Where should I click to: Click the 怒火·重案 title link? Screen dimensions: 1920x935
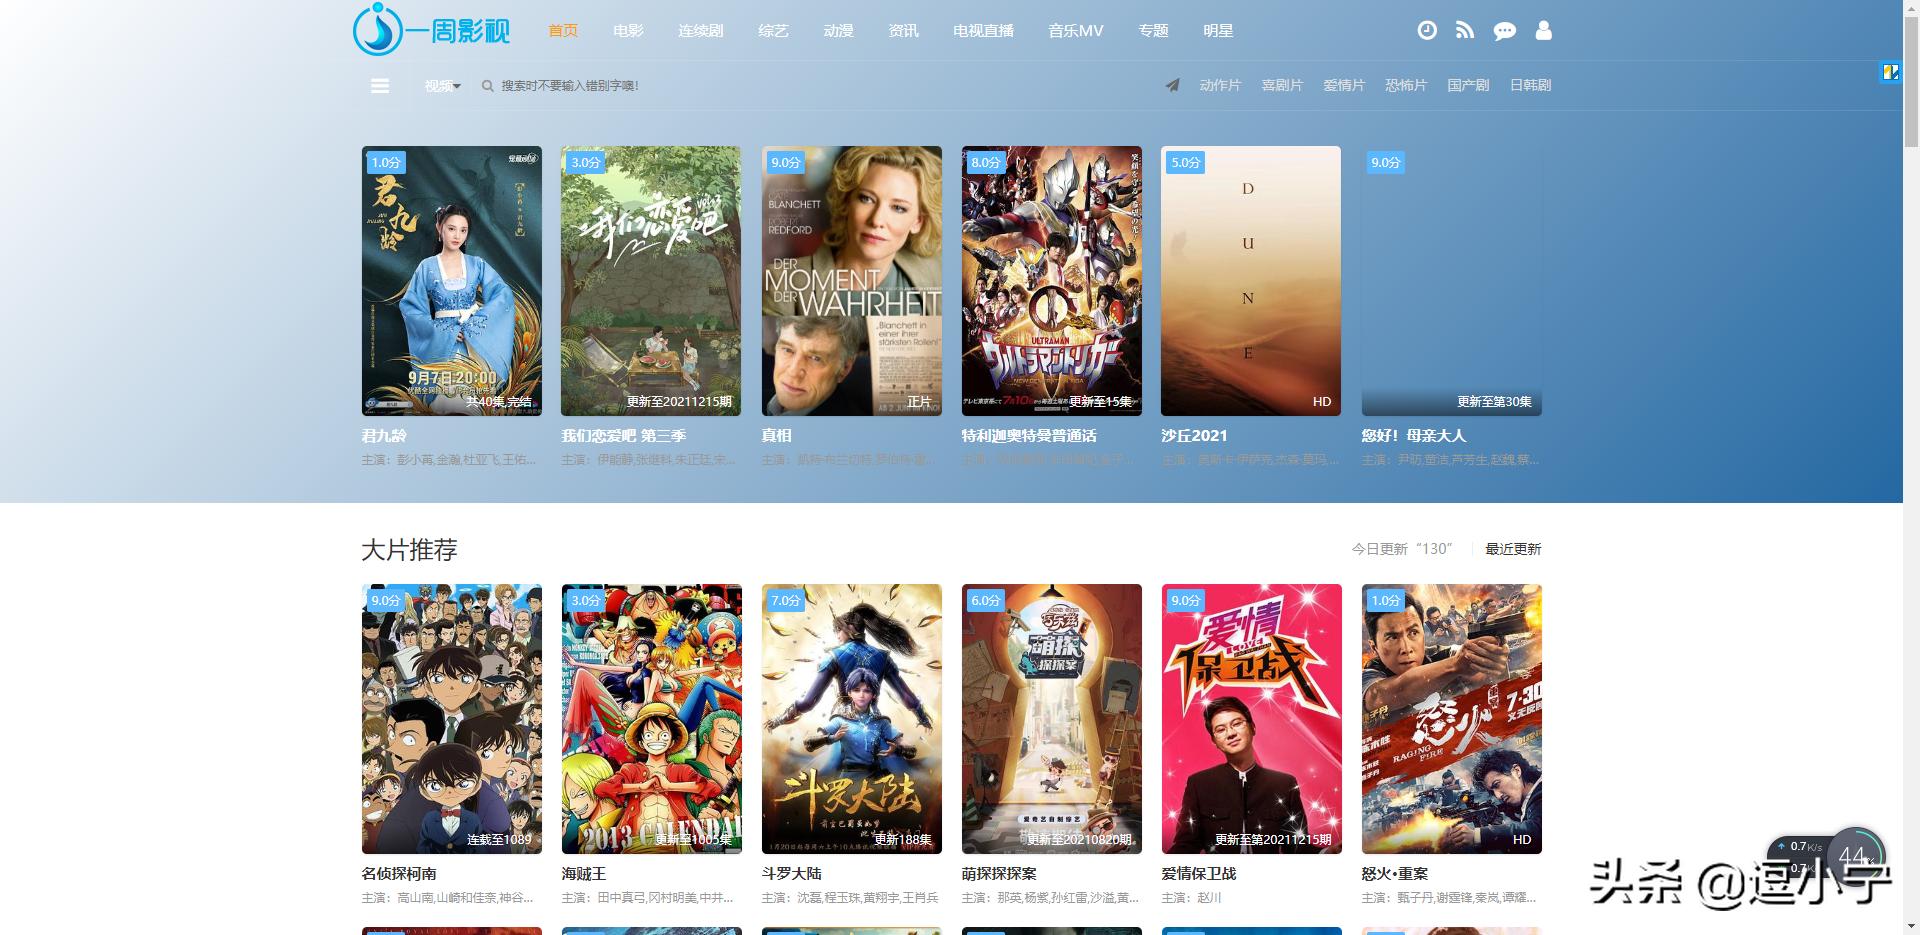[1395, 874]
